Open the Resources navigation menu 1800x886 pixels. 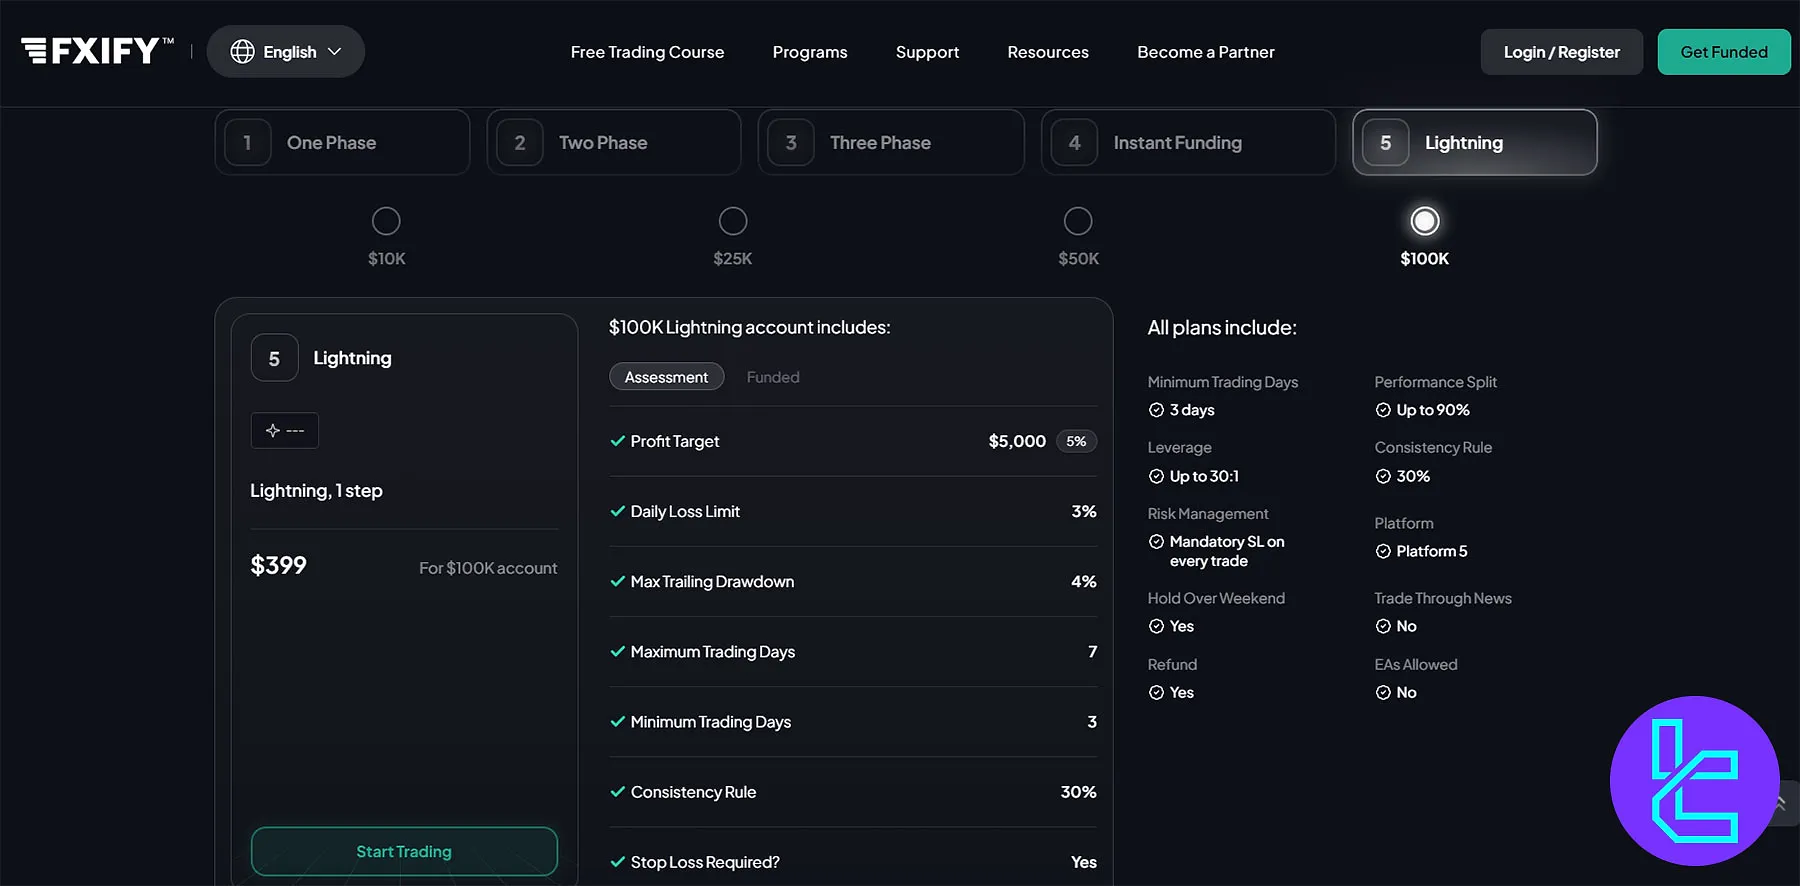(x=1047, y=52)
